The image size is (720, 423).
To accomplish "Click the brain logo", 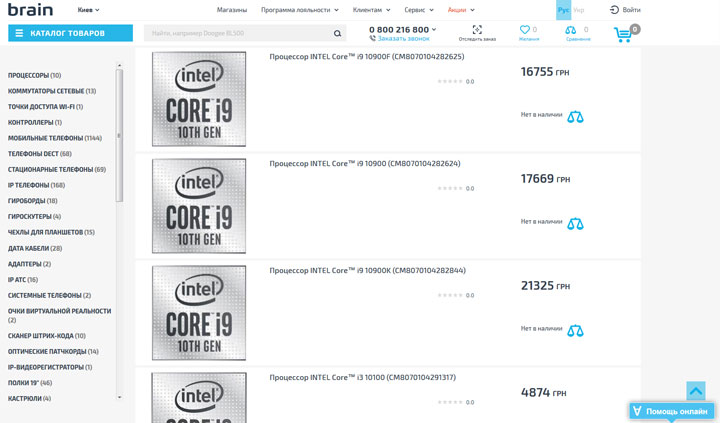I will pos(30,9).
